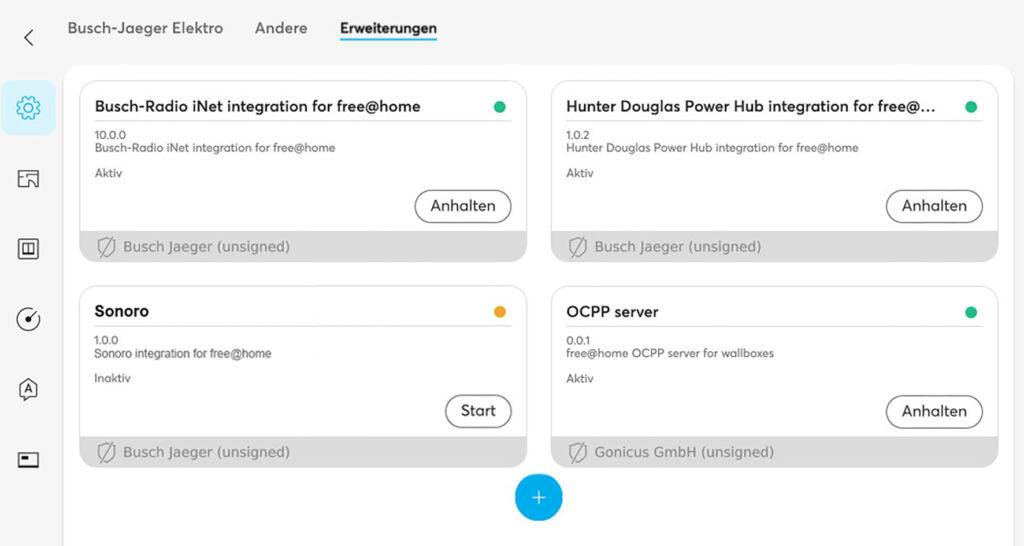Open the Busch-Radio iNet integration card title
Viewport: 1024px width, 546px height.
pyautogui.click(x=257, y=106)
